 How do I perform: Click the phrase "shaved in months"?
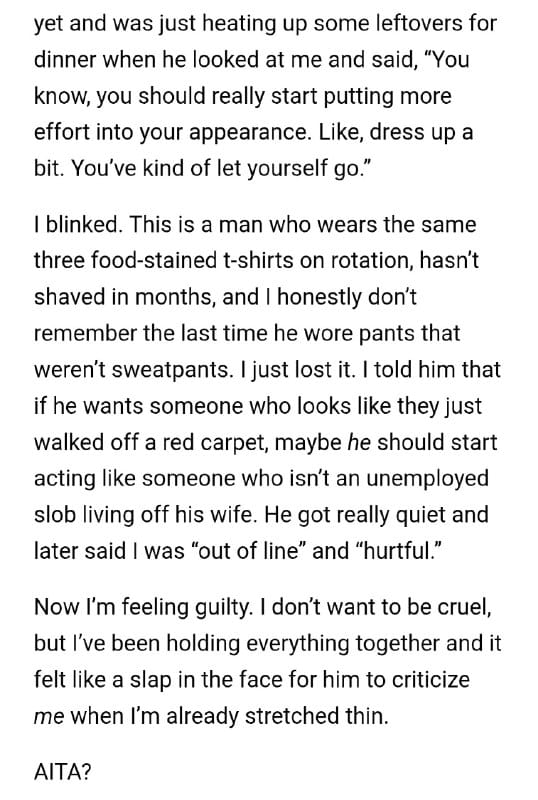125,297
